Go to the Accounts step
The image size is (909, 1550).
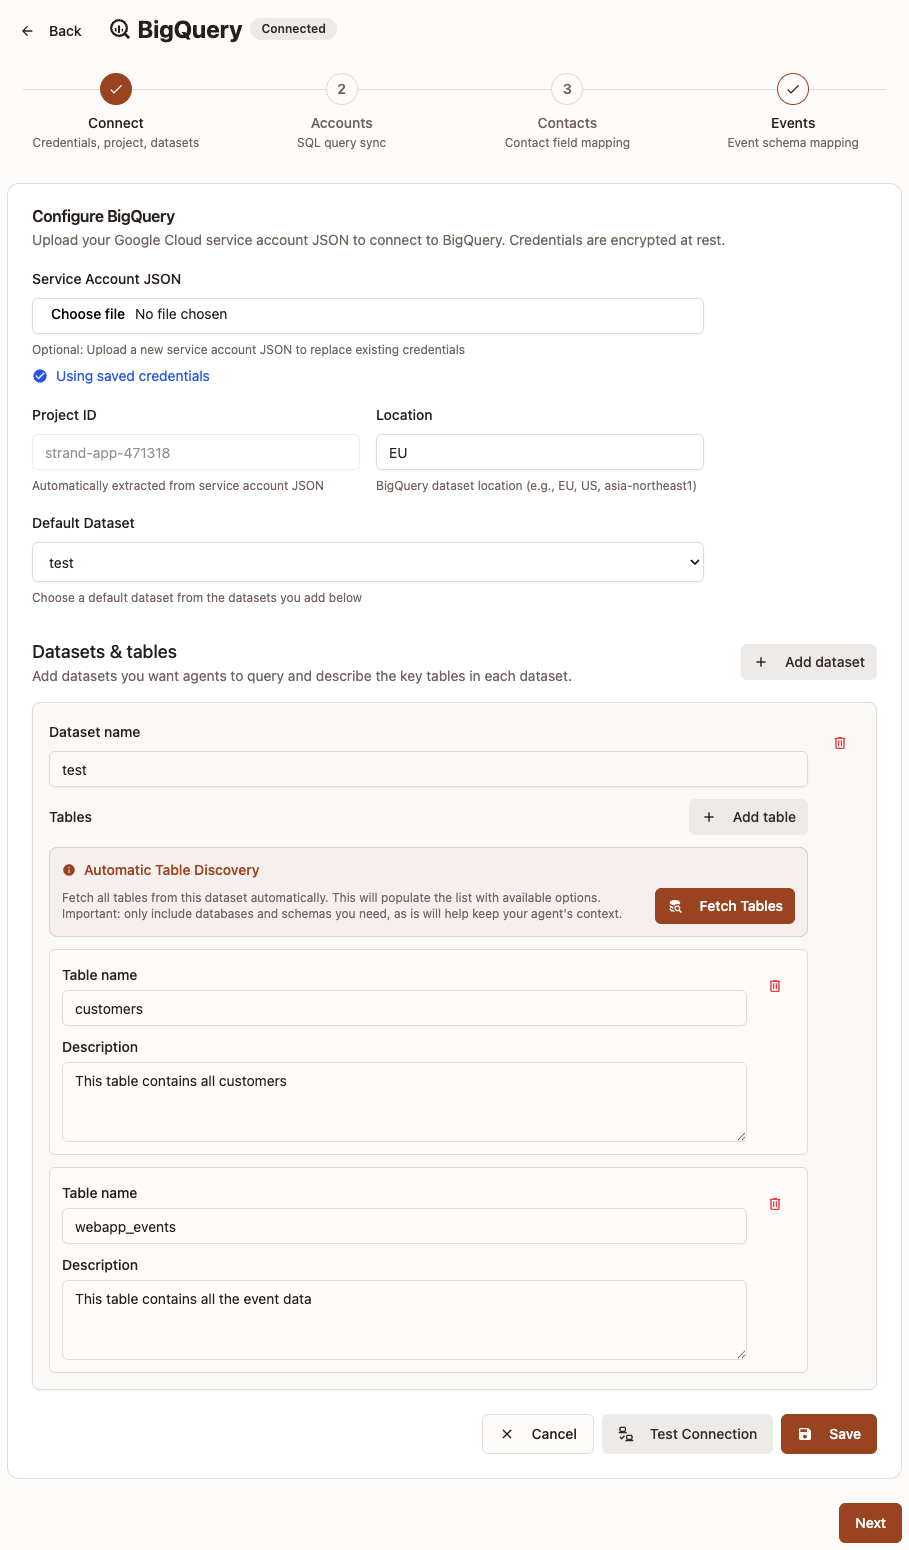(x=341, y=89)
